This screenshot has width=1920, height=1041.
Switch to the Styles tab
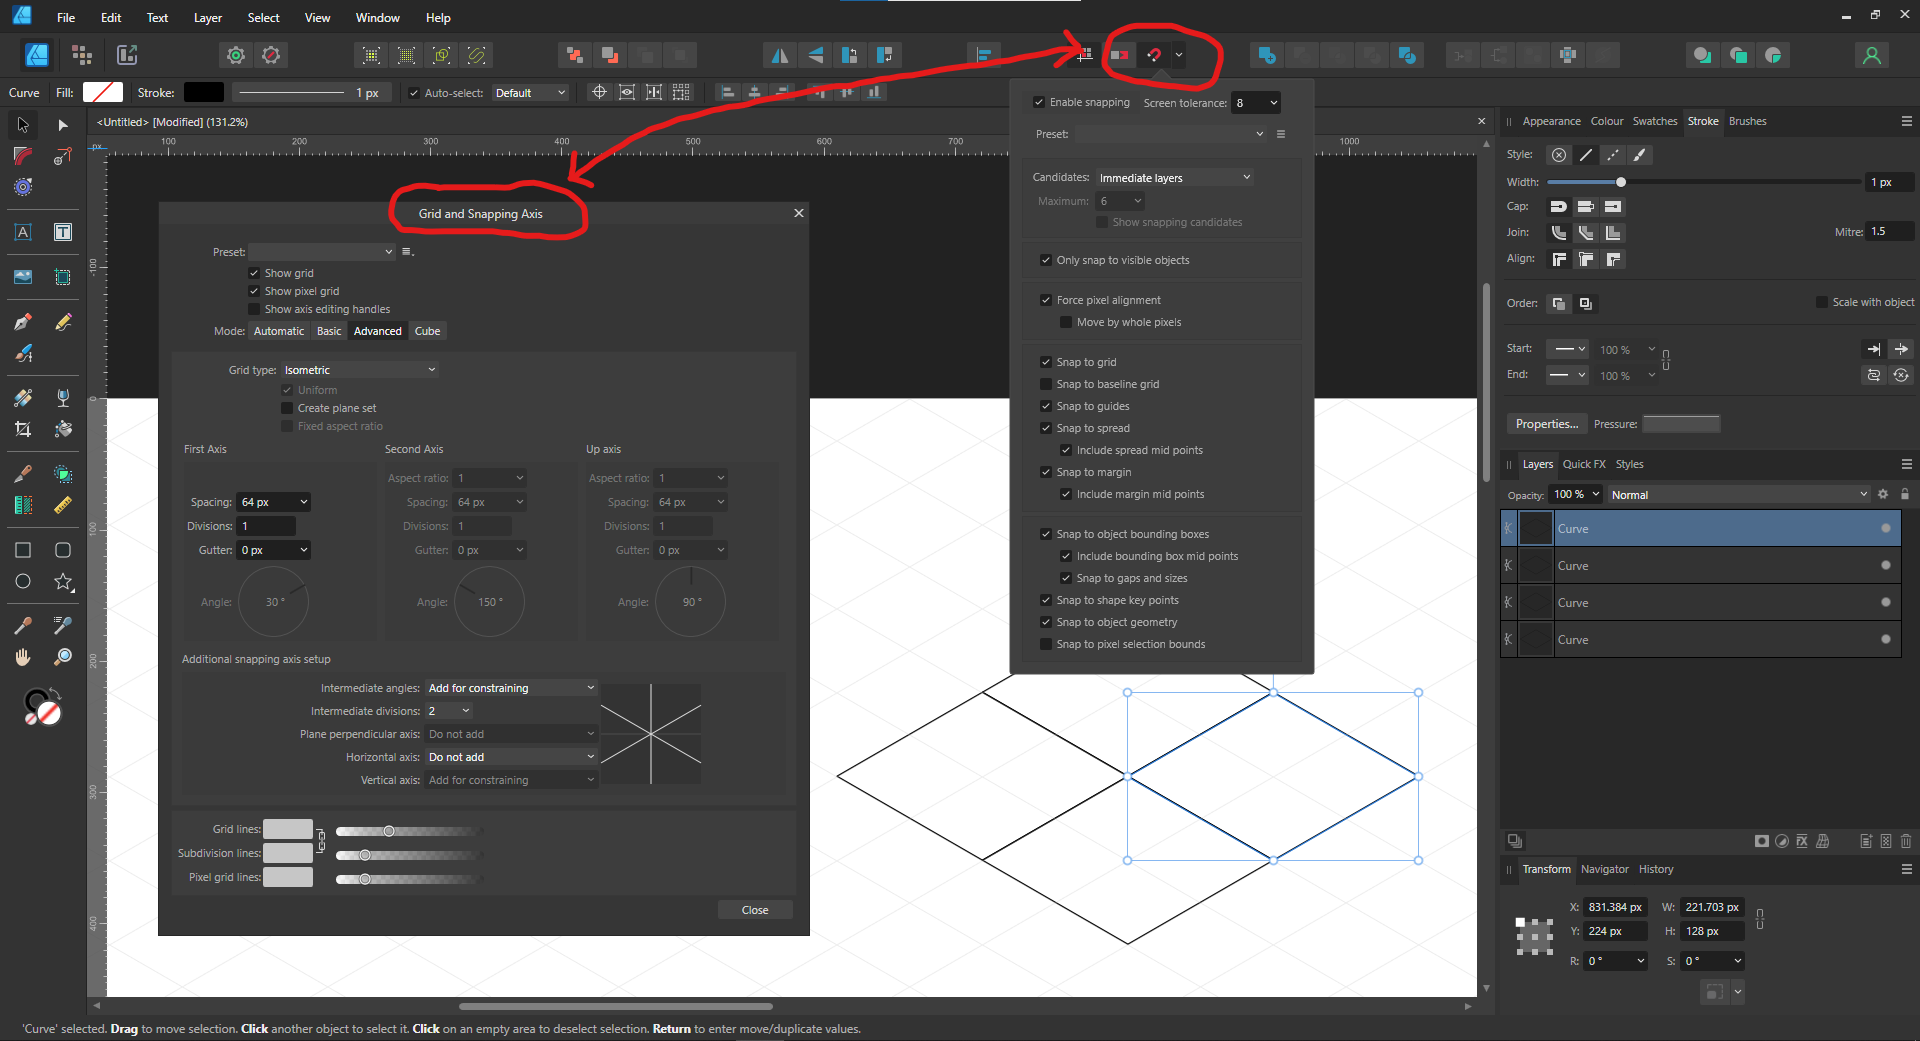tap(1629, 464)
